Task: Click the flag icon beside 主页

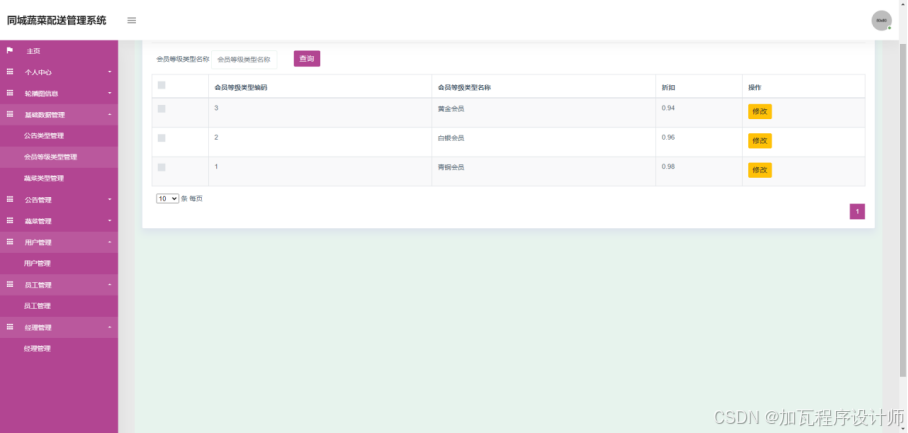Action: [x=10, y=50]
